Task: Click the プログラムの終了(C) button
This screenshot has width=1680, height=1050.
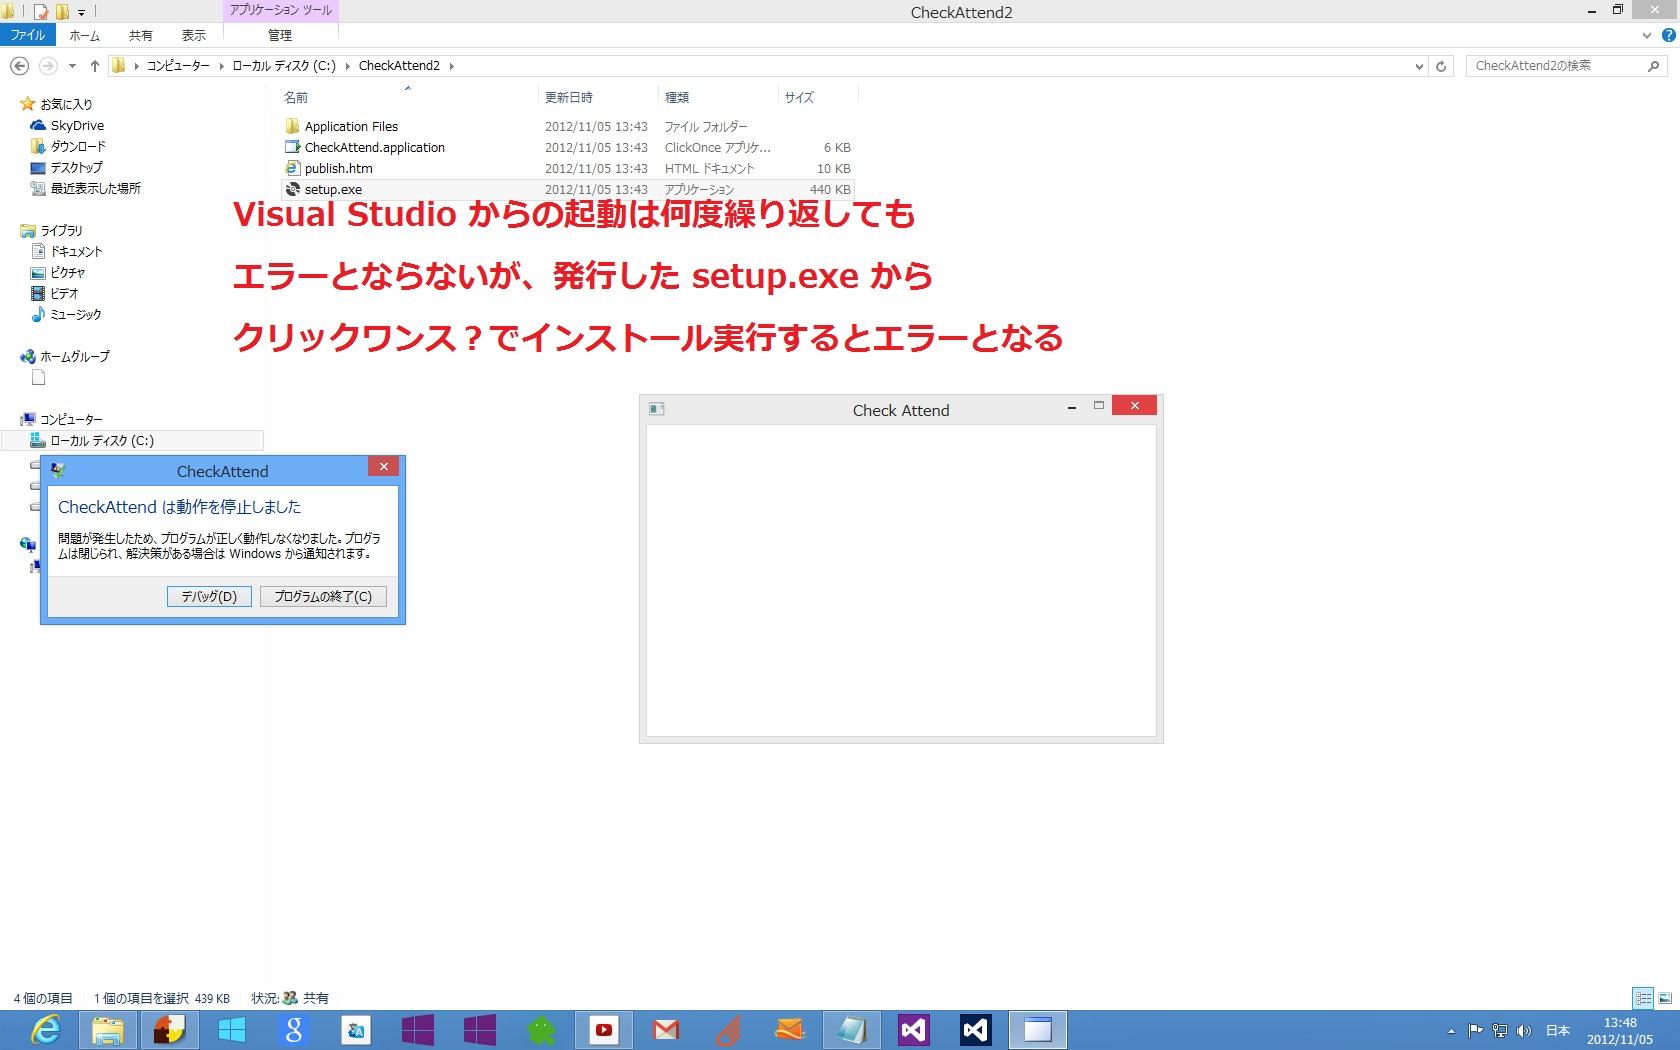Action: click(322, 596)
